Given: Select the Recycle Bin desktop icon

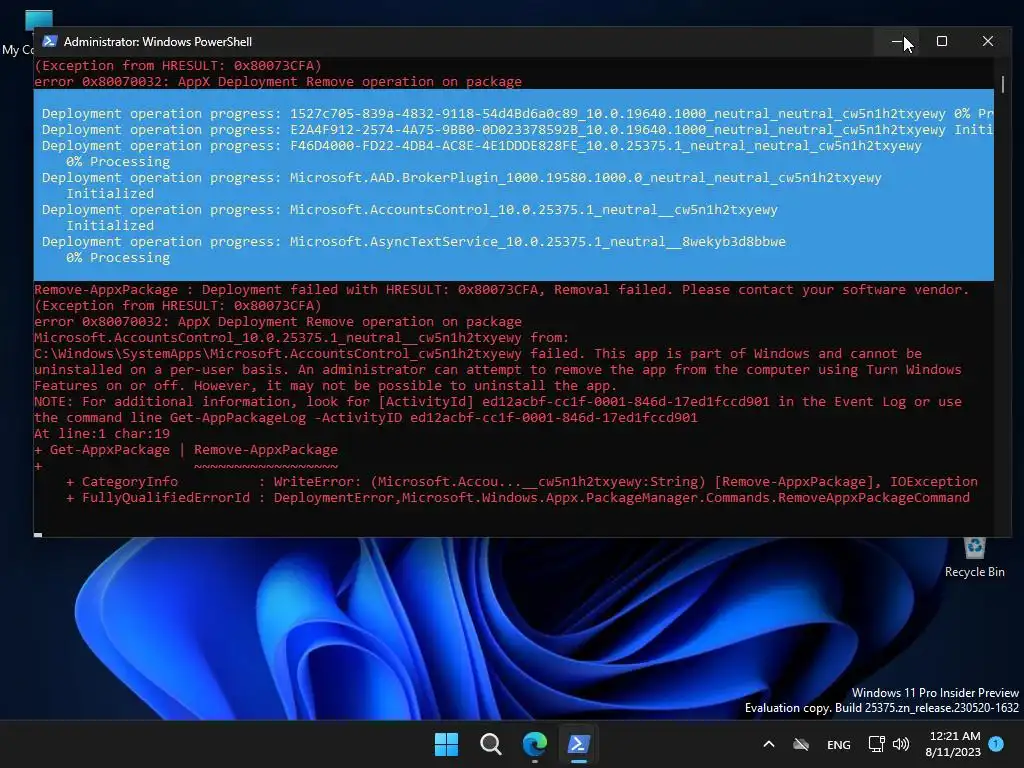Looking at the screenshot, I should [x=974, y=557].
